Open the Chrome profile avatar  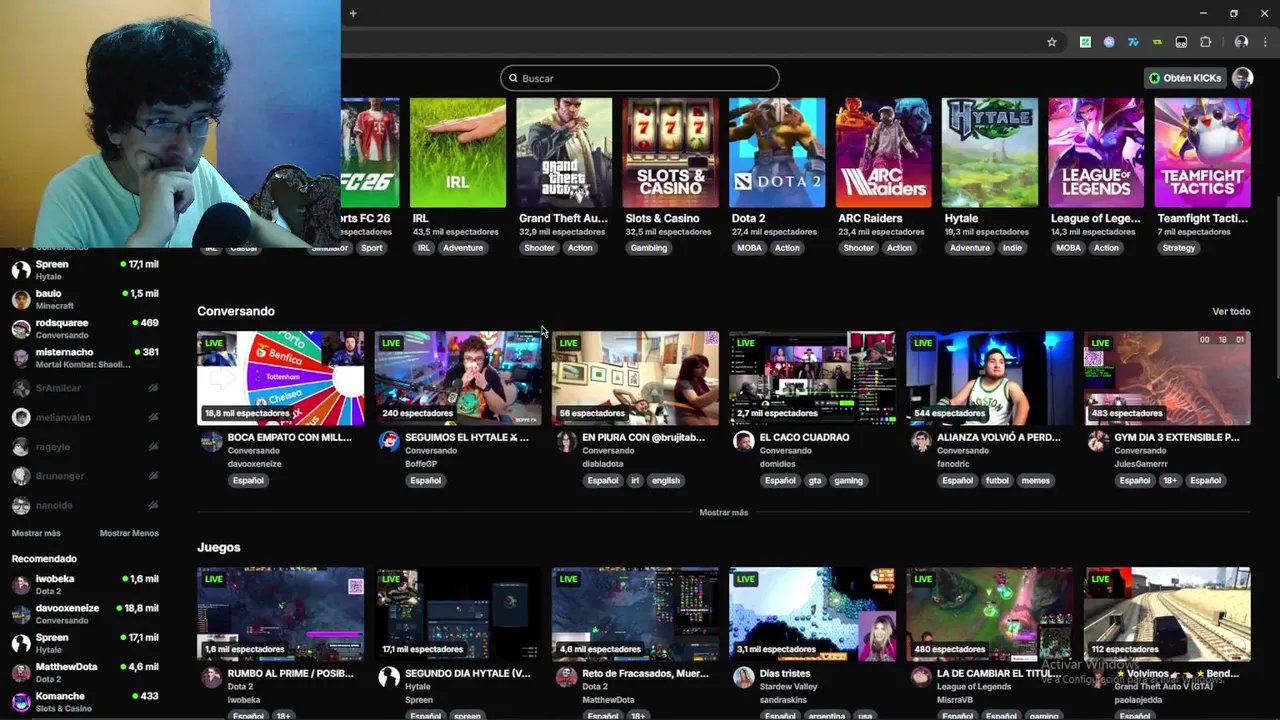coord(1241,42)
